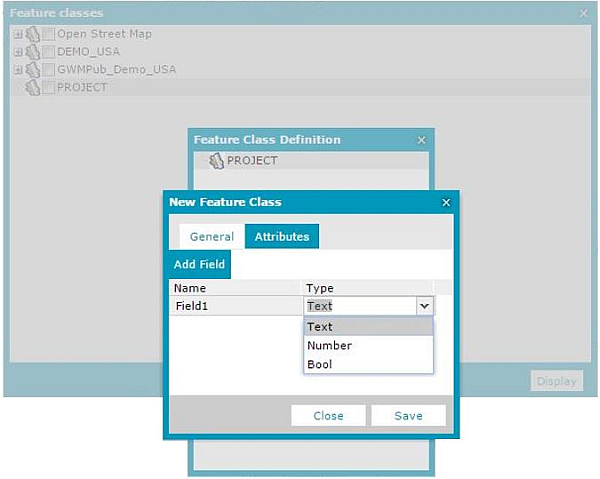Open the Type dropdown arrow for Field1

[x=424, y=306]
